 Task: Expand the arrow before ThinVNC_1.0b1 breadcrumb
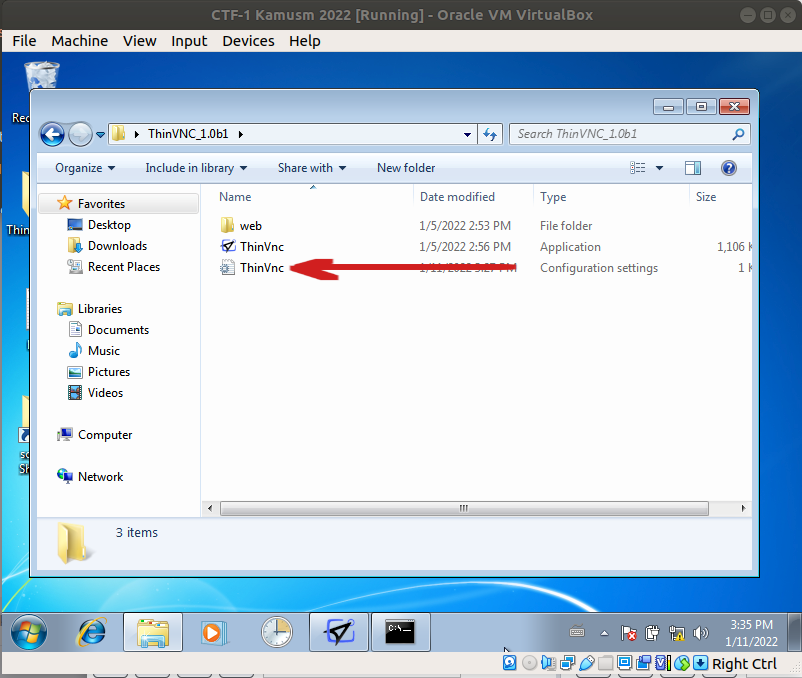[x=137, y=134]
